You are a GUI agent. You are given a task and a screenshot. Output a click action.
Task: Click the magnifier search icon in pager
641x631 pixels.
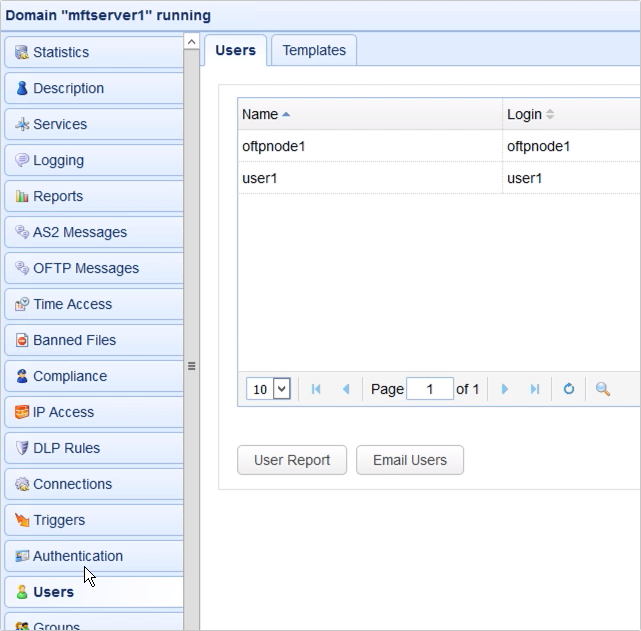603,389
